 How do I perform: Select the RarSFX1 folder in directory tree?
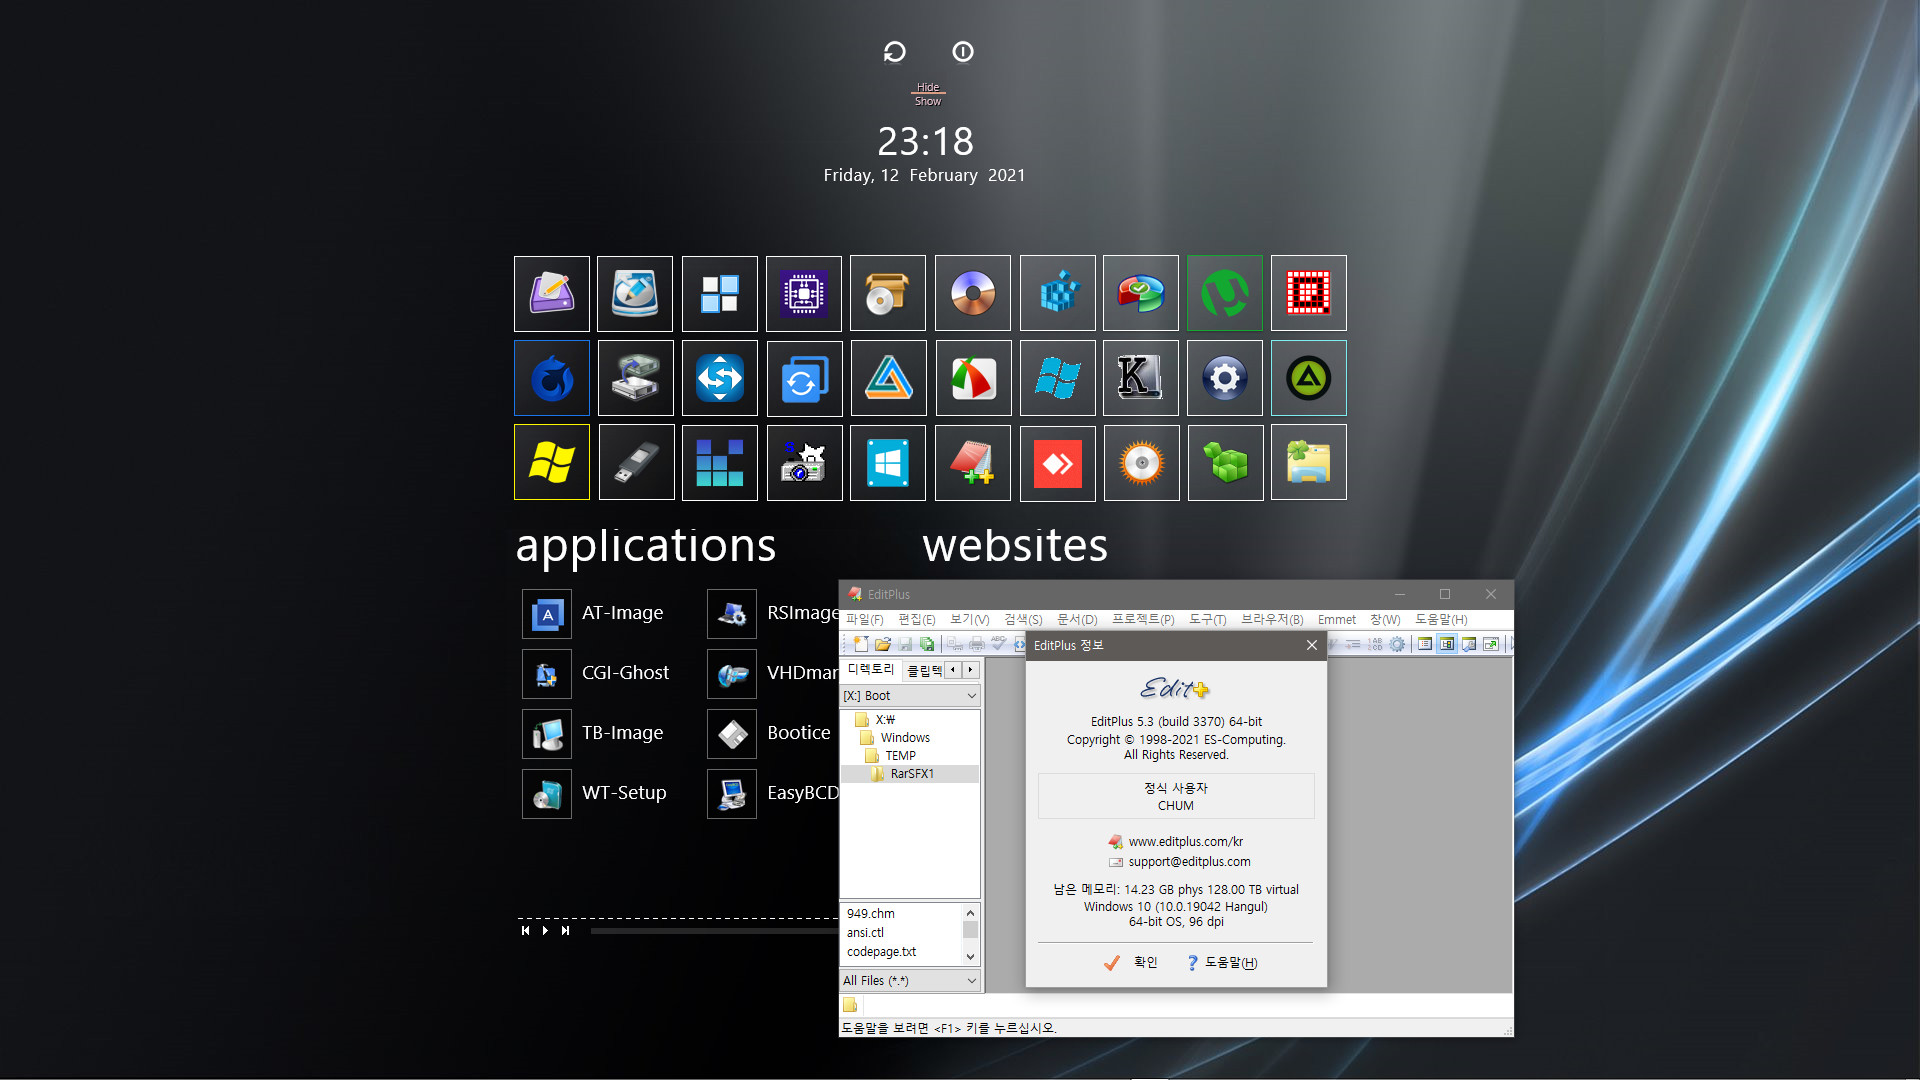(x=911, y=773)
